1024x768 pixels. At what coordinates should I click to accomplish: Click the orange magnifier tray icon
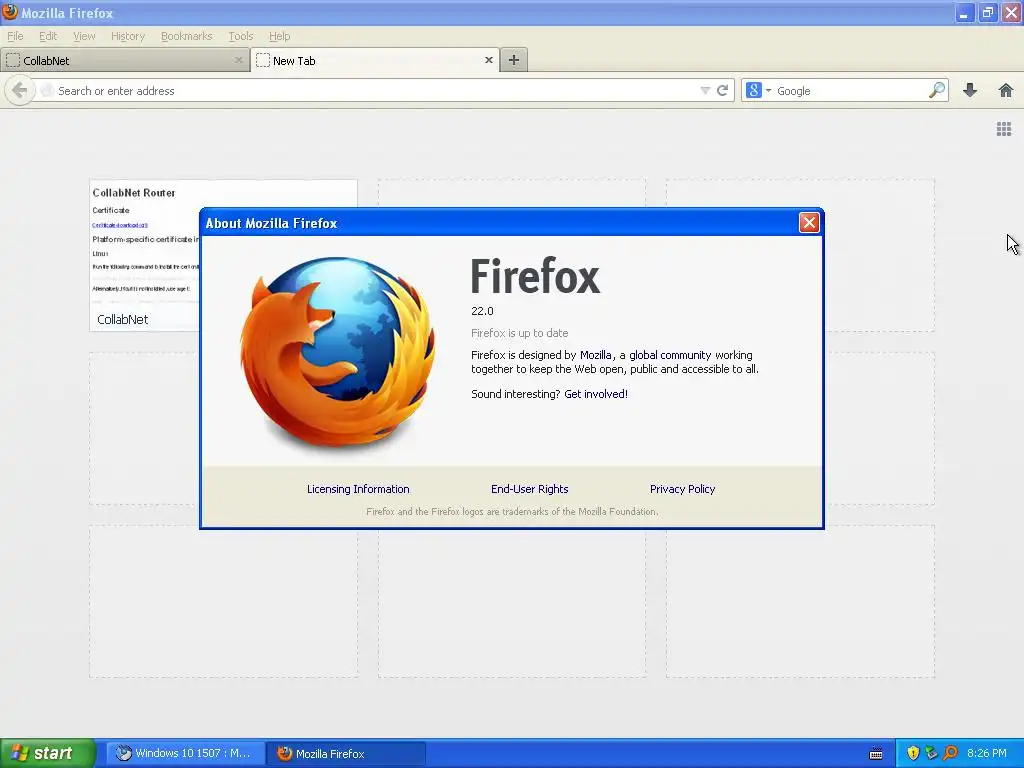click(x=950, y=753)
